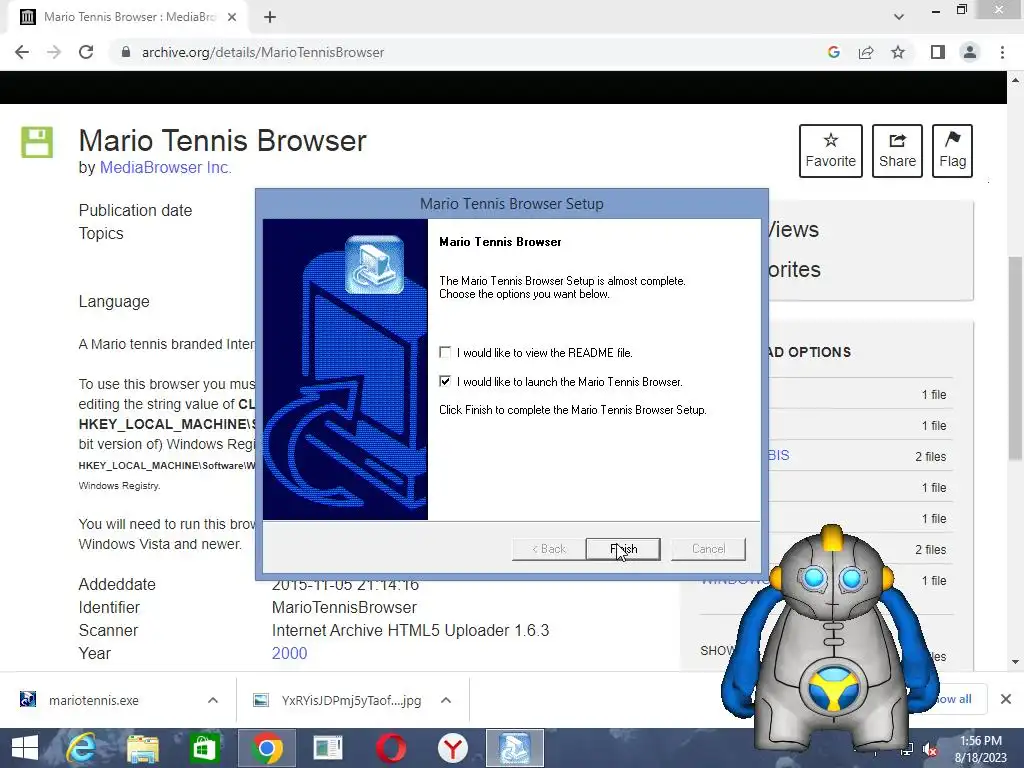Open the MediaBrowser Inc. creator link
This screenshot has height=768, width=1024.
pyautogui.click(x=165, y=168)
